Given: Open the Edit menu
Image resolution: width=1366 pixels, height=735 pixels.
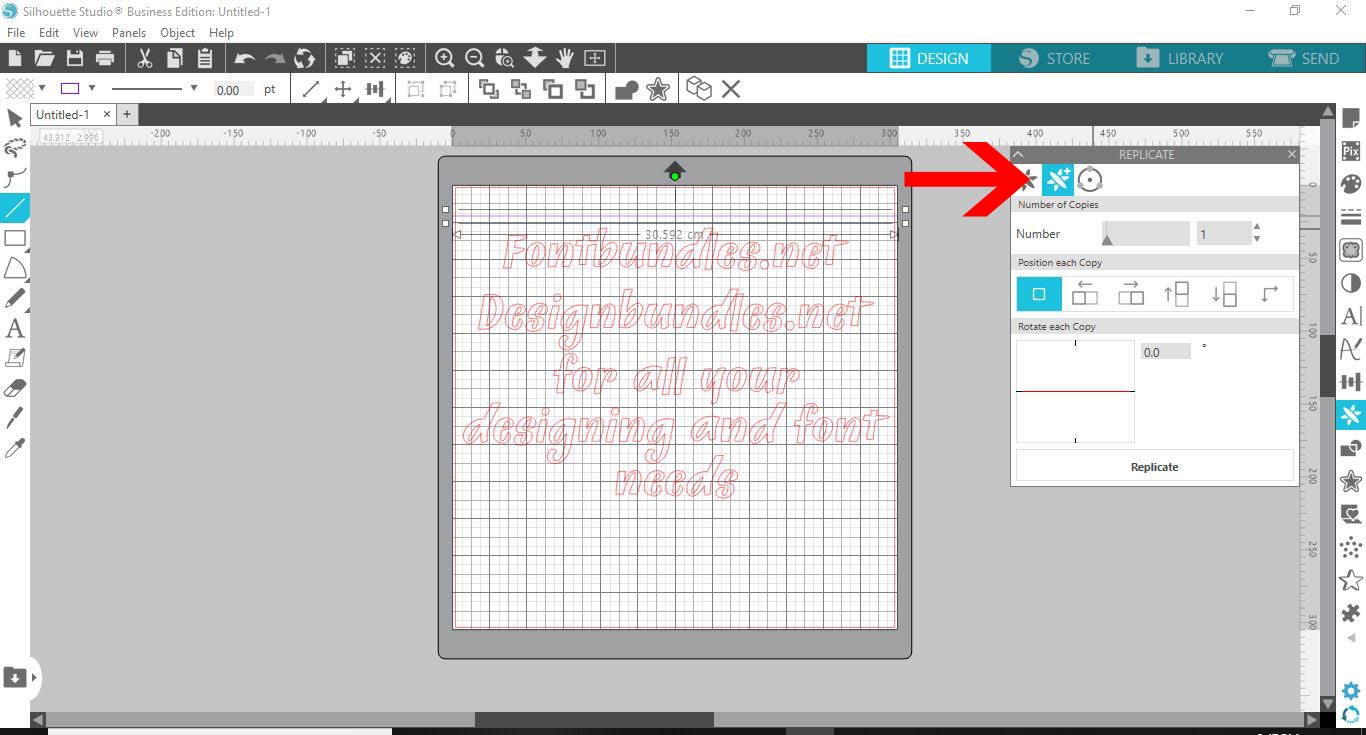Looking at the screenshot, I should click(x=49, y=33).
